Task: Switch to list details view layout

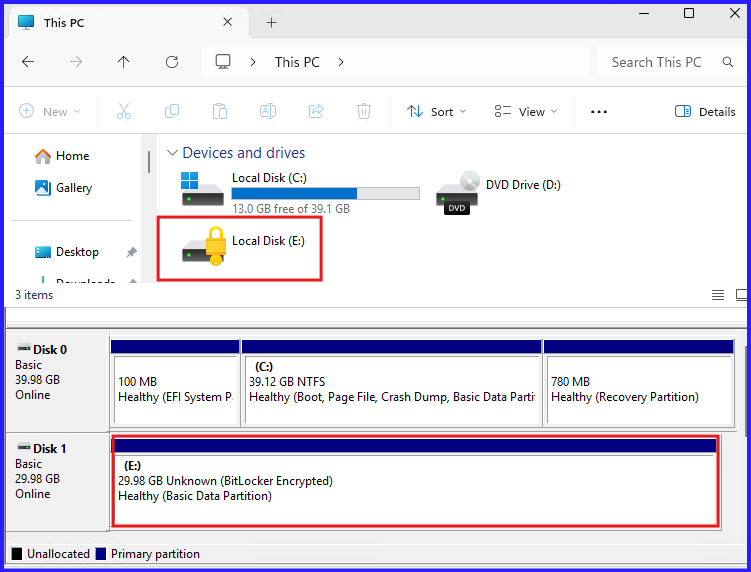Action: tap(717, 295)
